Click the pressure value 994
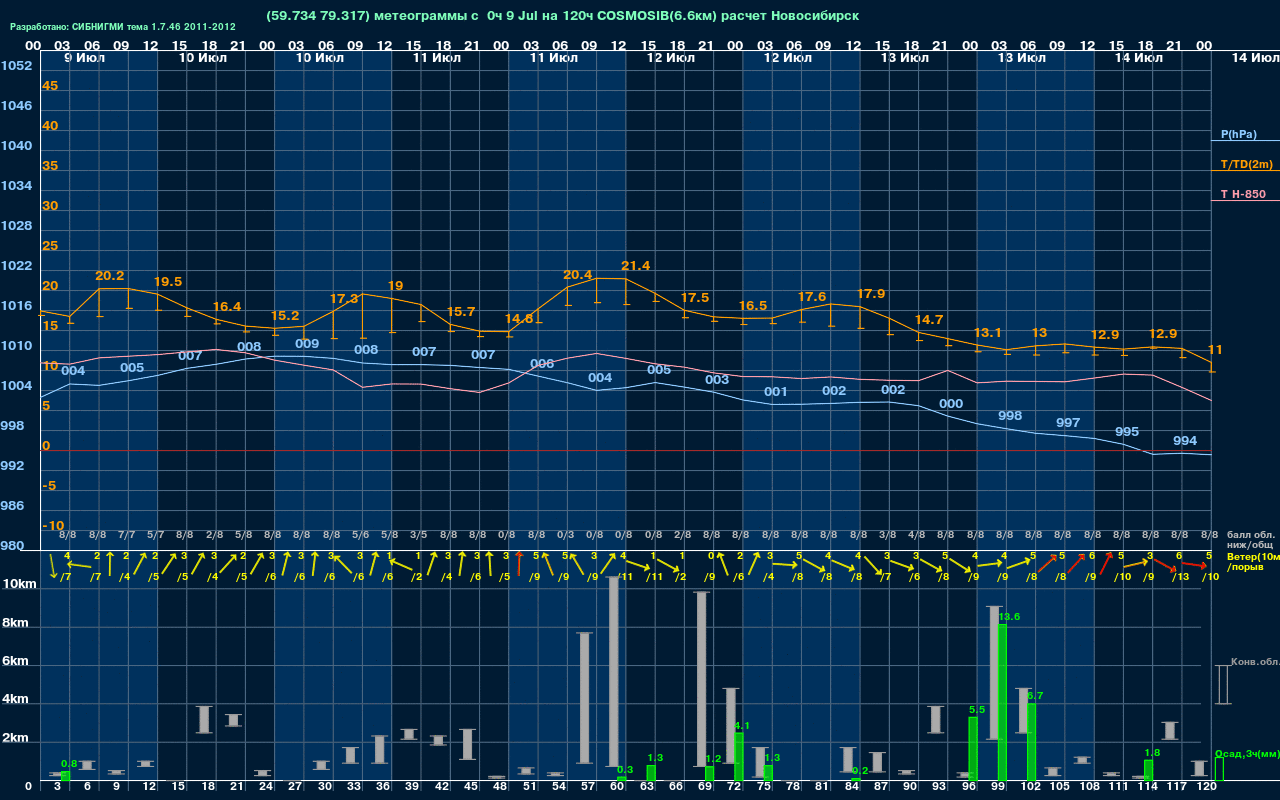 tap(1185, 441)
